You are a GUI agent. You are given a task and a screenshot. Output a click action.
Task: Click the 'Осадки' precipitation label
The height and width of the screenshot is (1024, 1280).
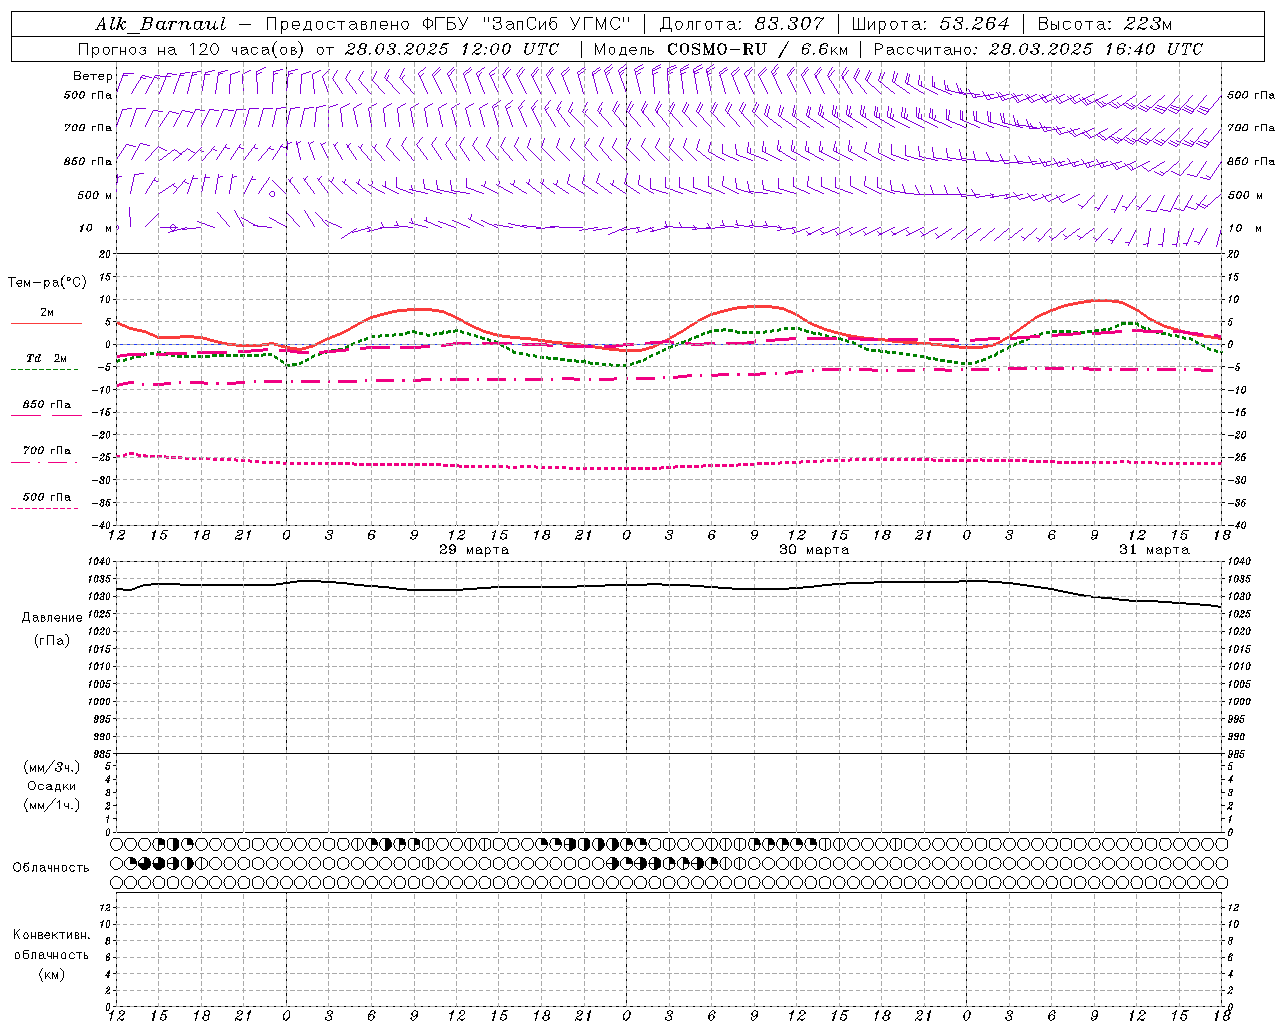52,786
